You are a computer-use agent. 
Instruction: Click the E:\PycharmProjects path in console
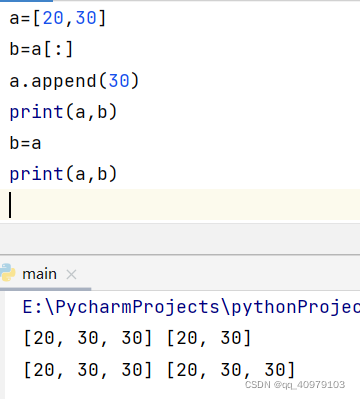(191, 307)
